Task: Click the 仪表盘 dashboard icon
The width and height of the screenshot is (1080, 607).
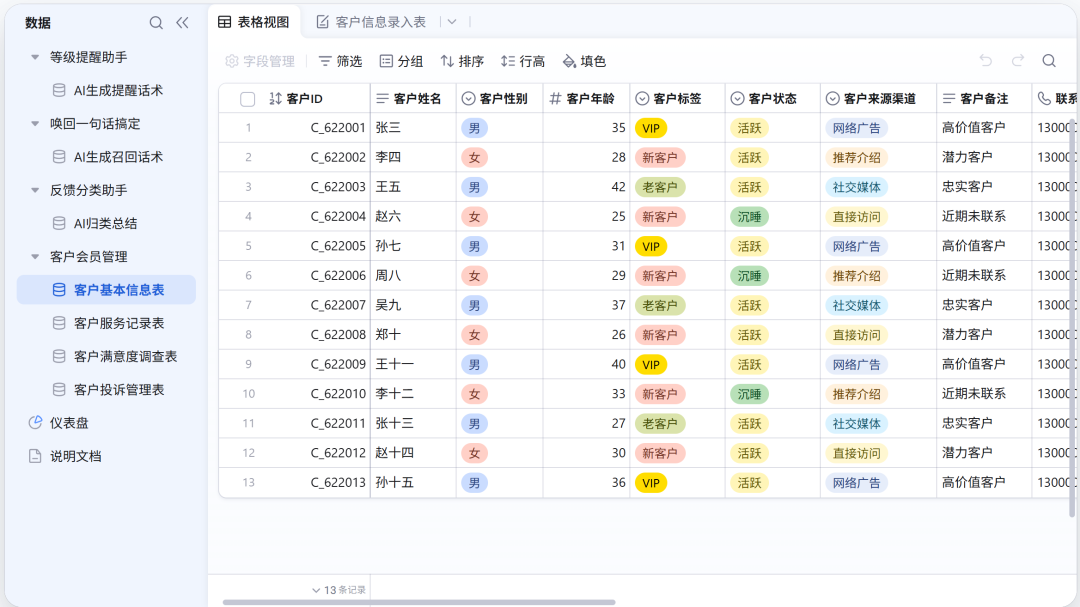Action: 35,422
